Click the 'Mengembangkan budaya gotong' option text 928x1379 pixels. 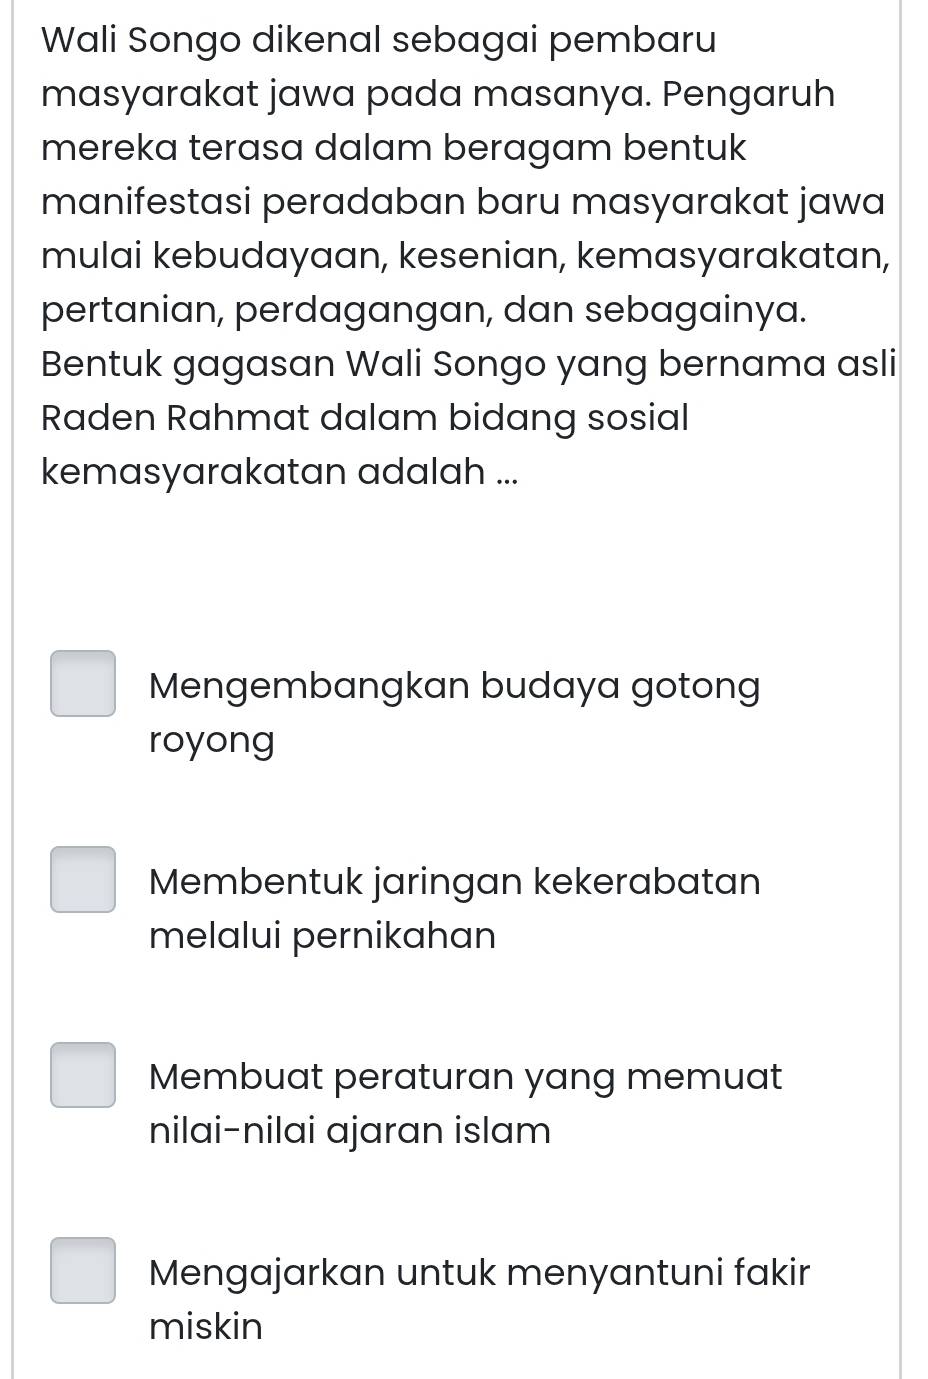click(454, 687)
